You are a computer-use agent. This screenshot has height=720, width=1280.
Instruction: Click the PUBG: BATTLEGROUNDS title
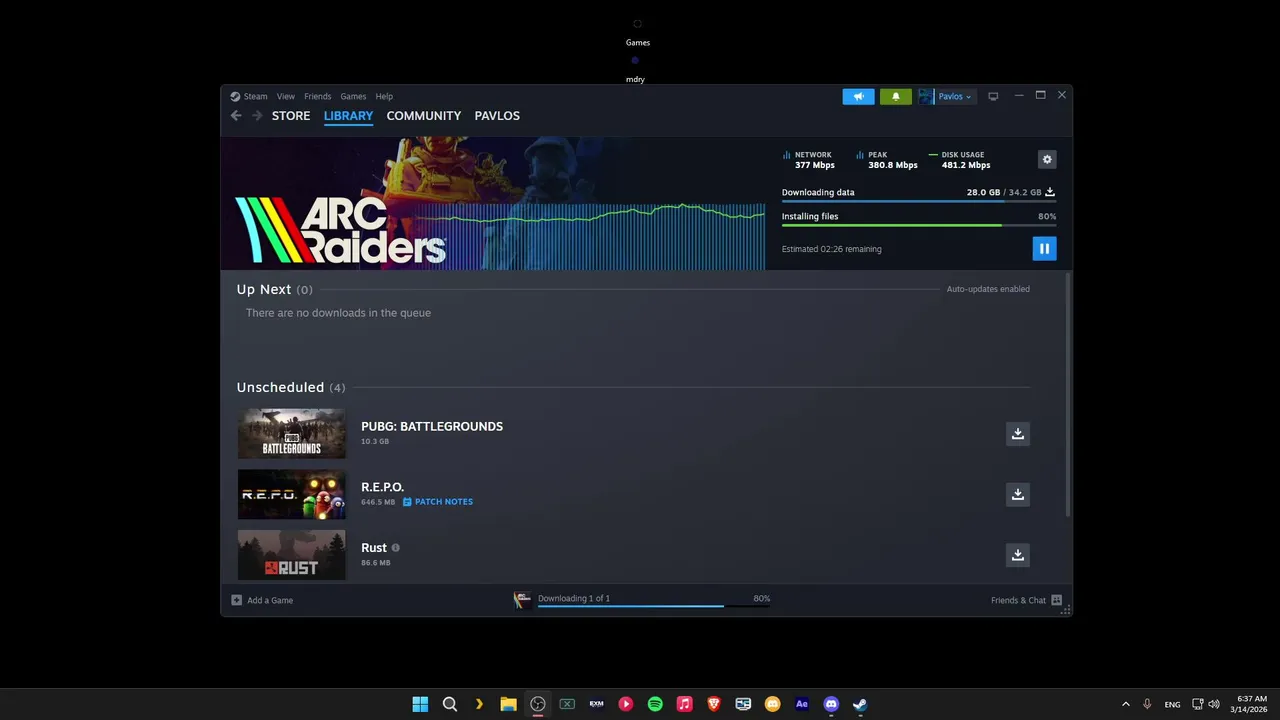[x=432, y=426]
